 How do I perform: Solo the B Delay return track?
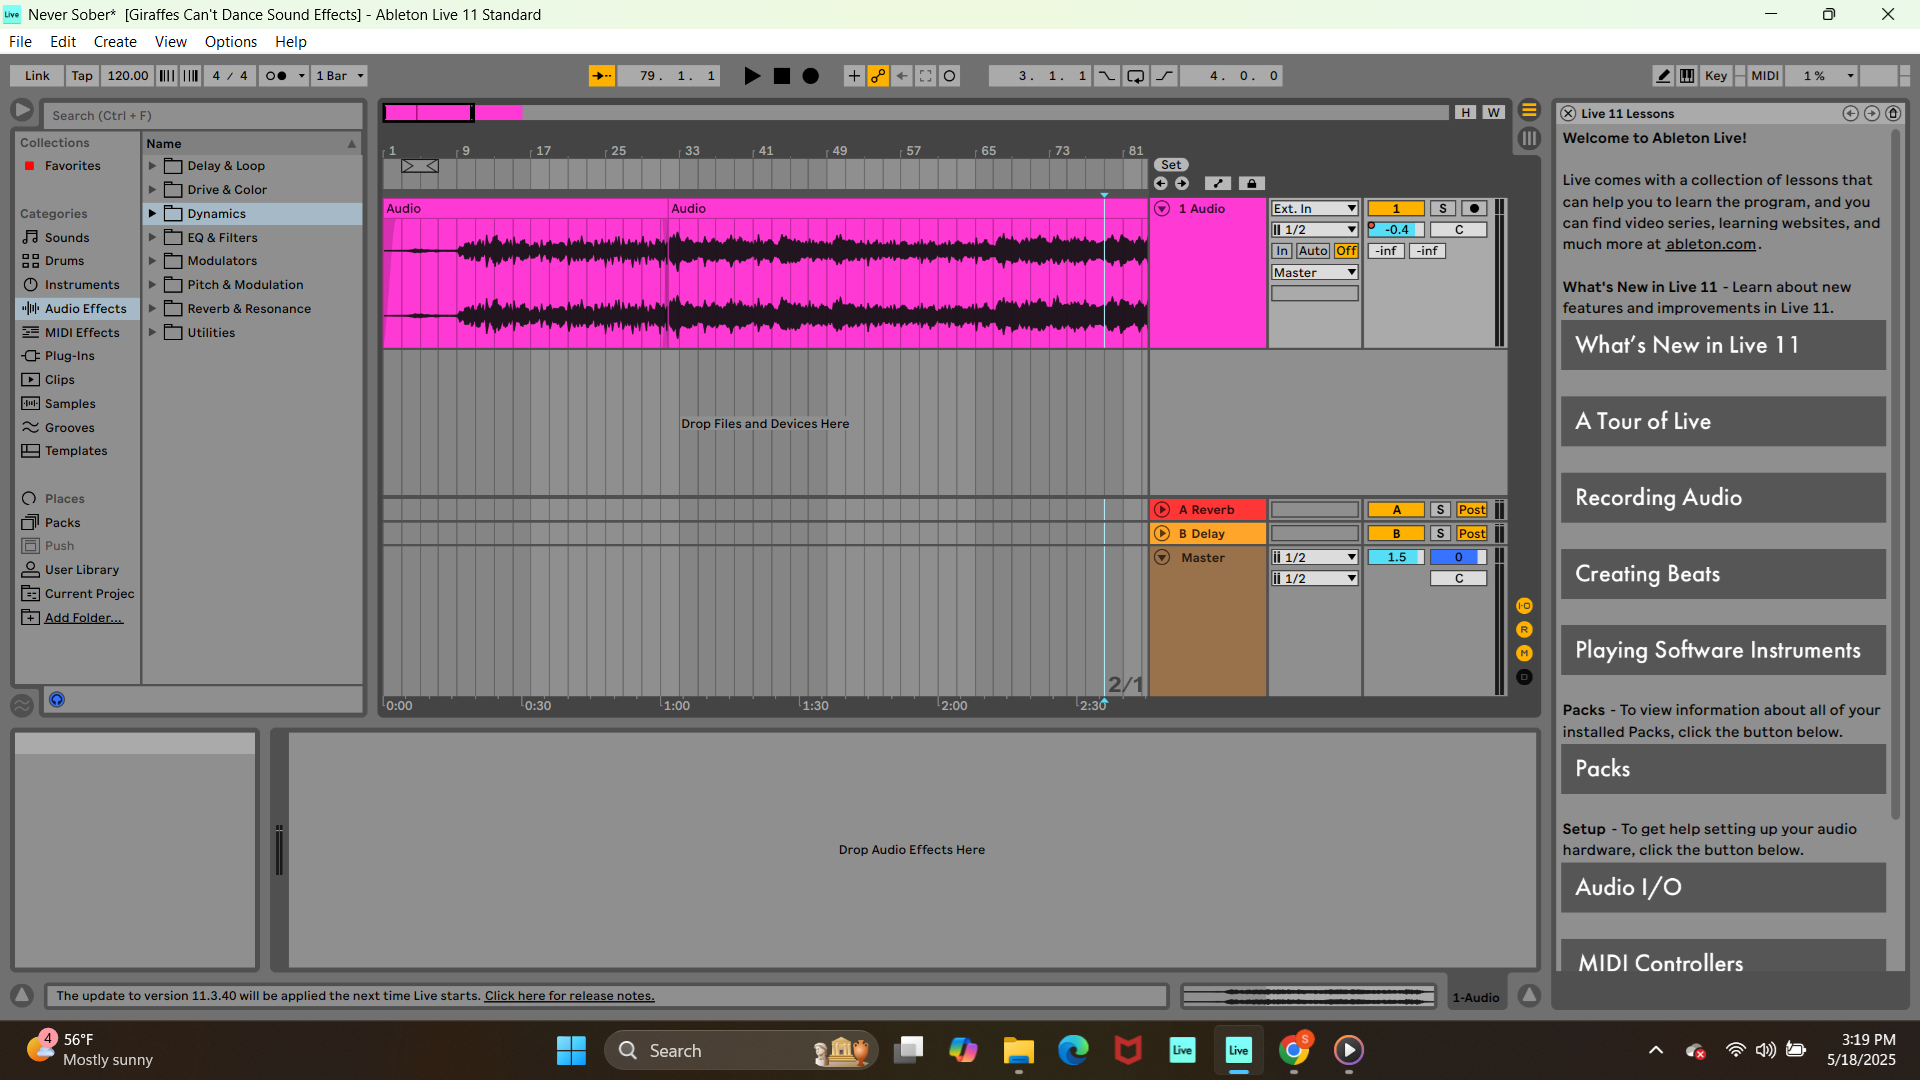pos(1441,534)
